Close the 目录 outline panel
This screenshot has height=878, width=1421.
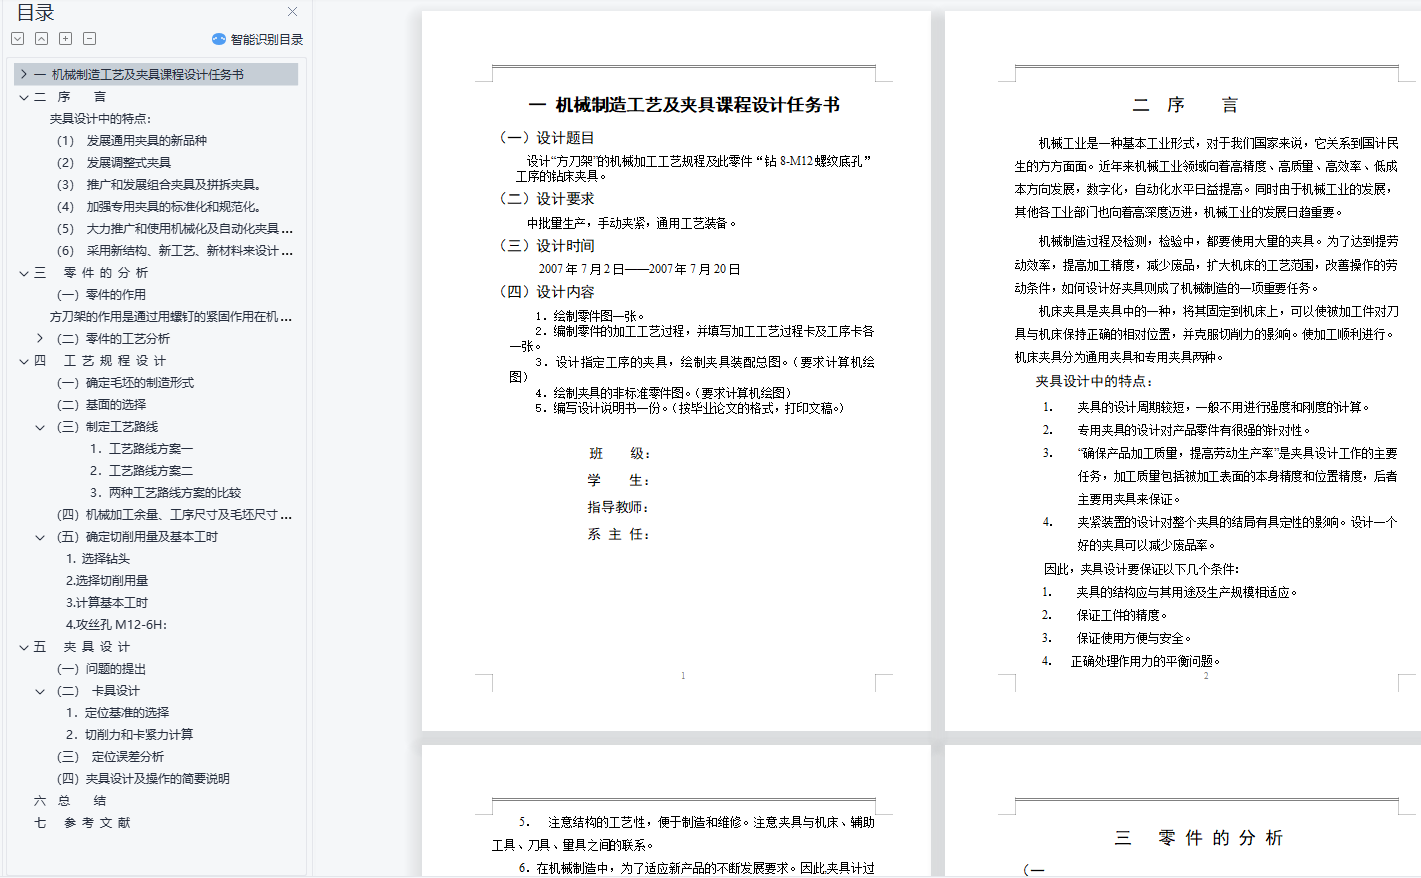(x=292, y=12)
